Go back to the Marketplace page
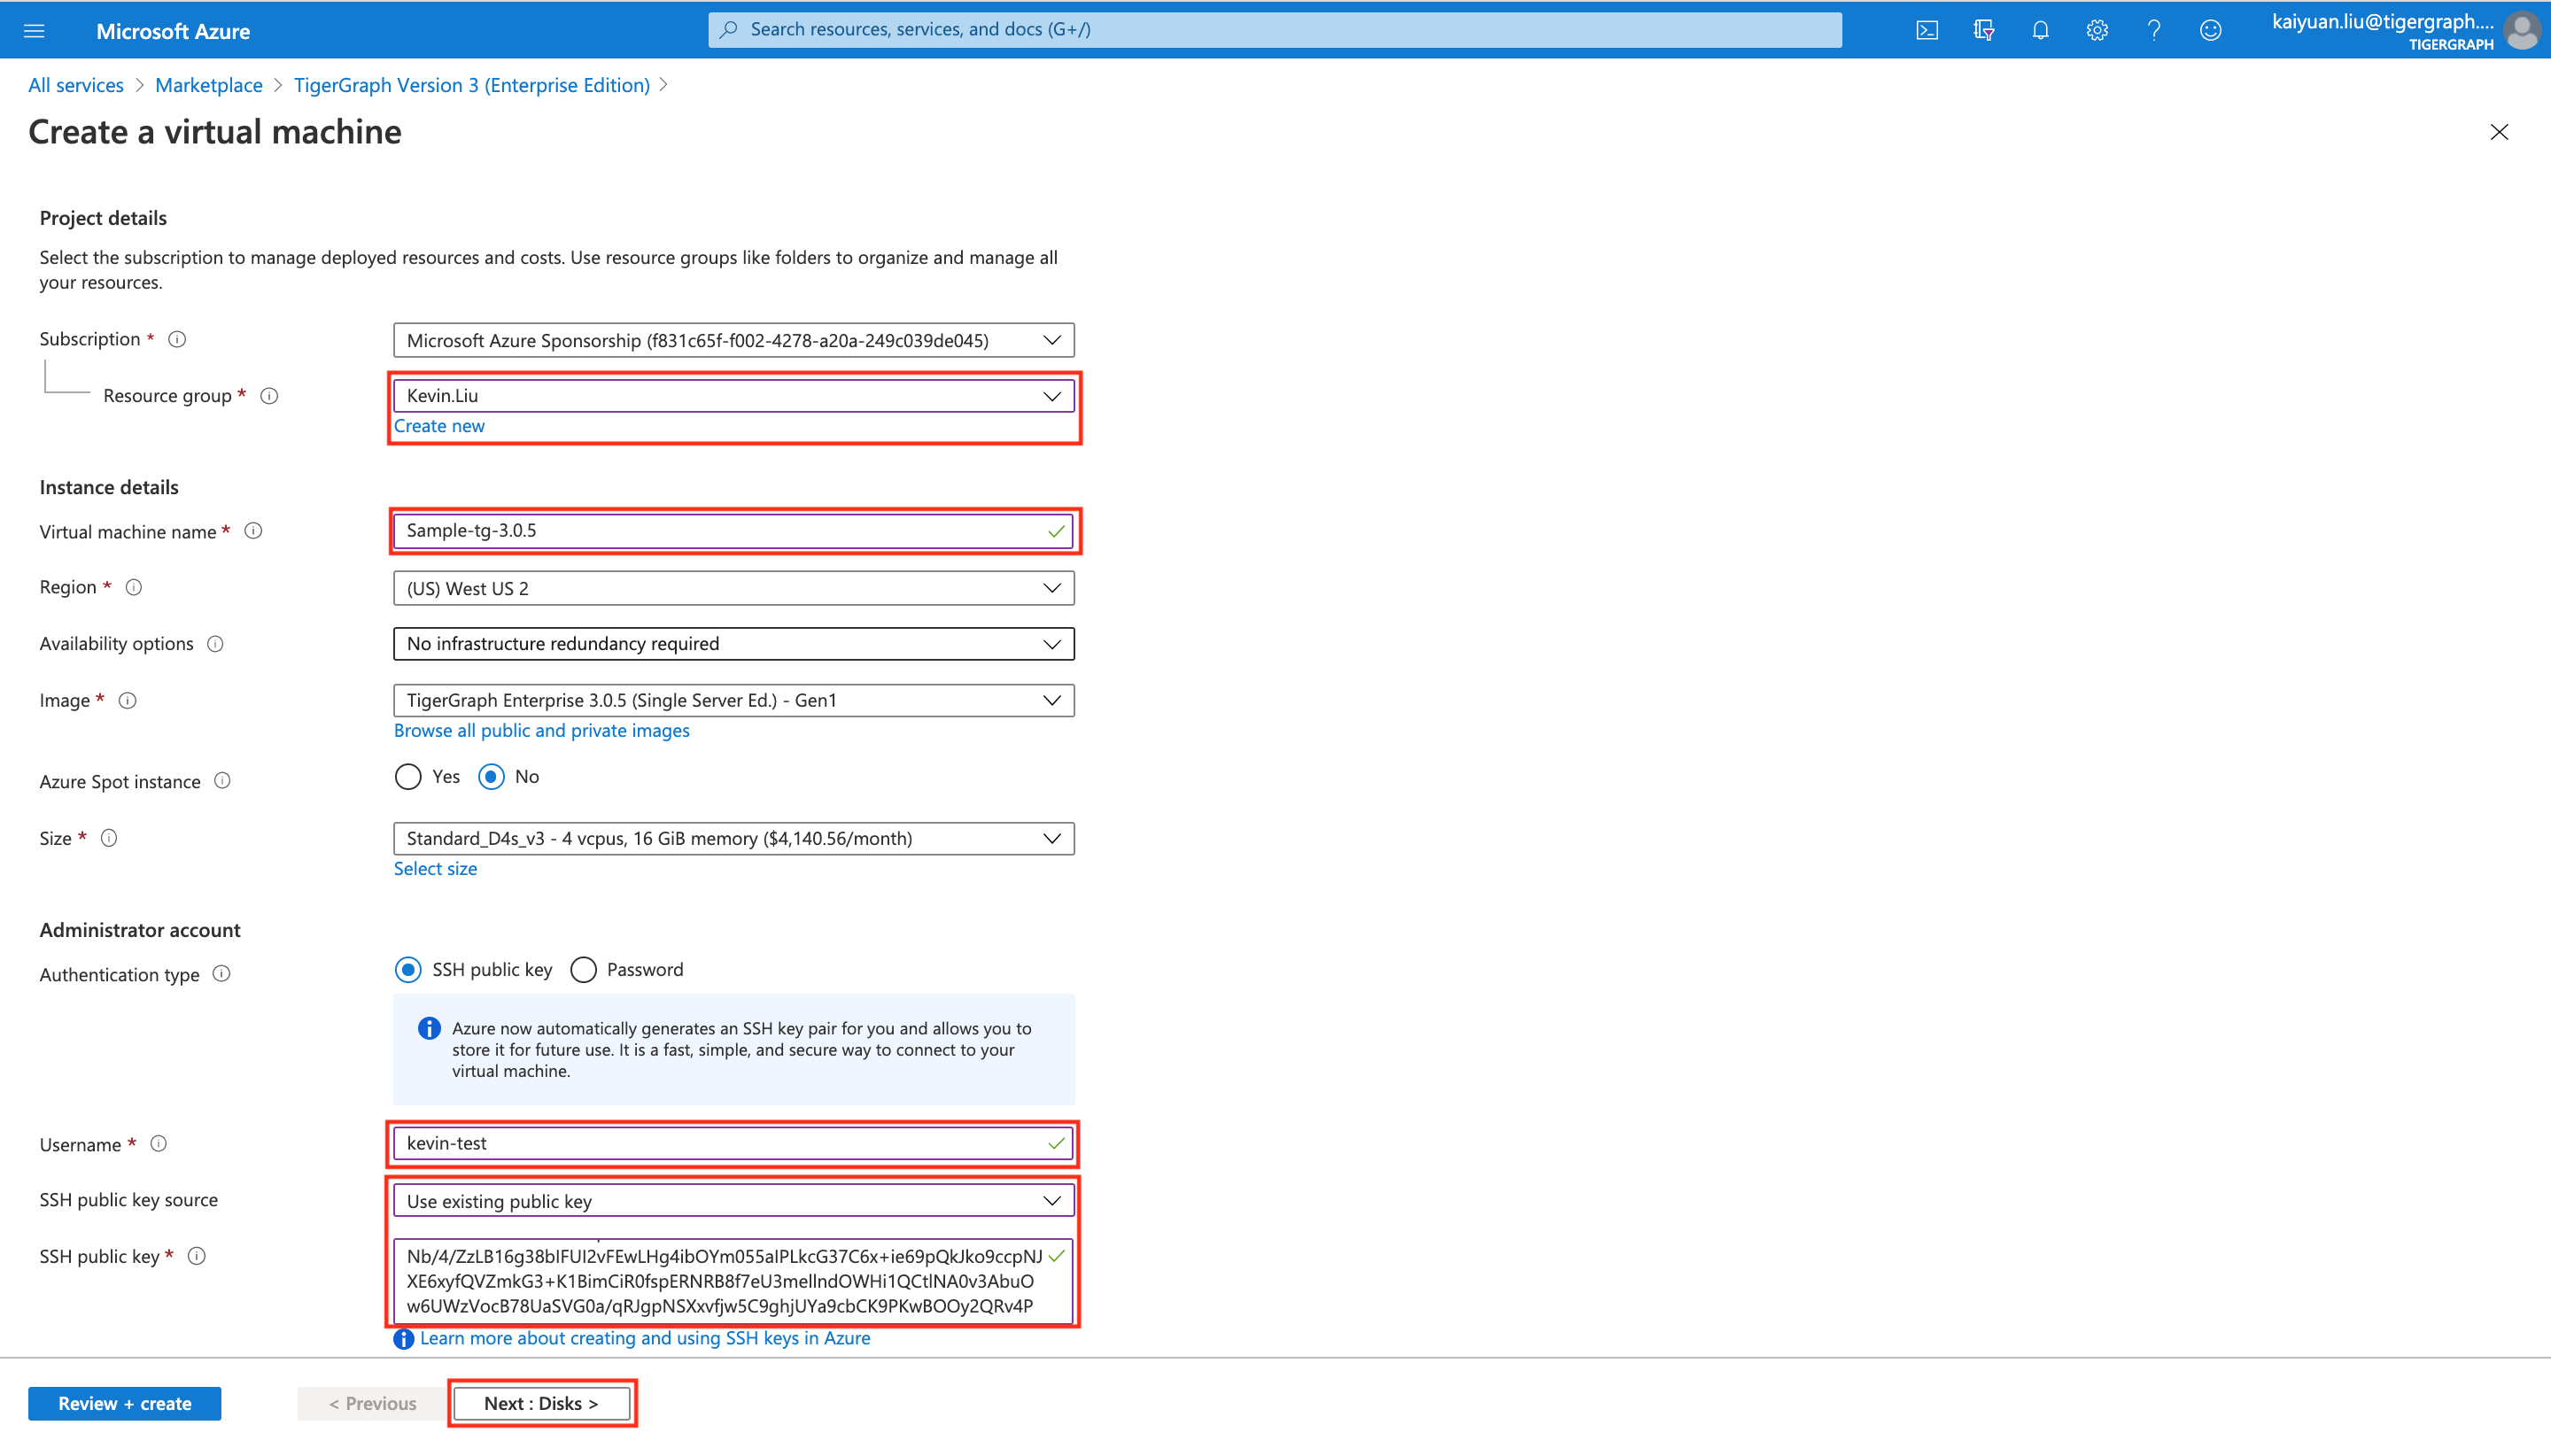Image resolution: width=2551 pixels, height=1456 pixels. click(x=209, y=84)
